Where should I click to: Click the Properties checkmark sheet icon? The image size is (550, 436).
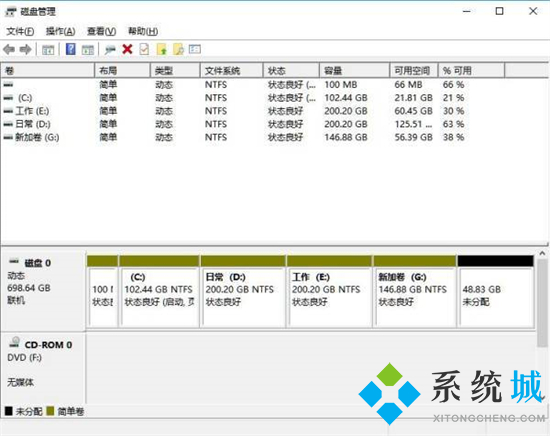tap(144, 49)
